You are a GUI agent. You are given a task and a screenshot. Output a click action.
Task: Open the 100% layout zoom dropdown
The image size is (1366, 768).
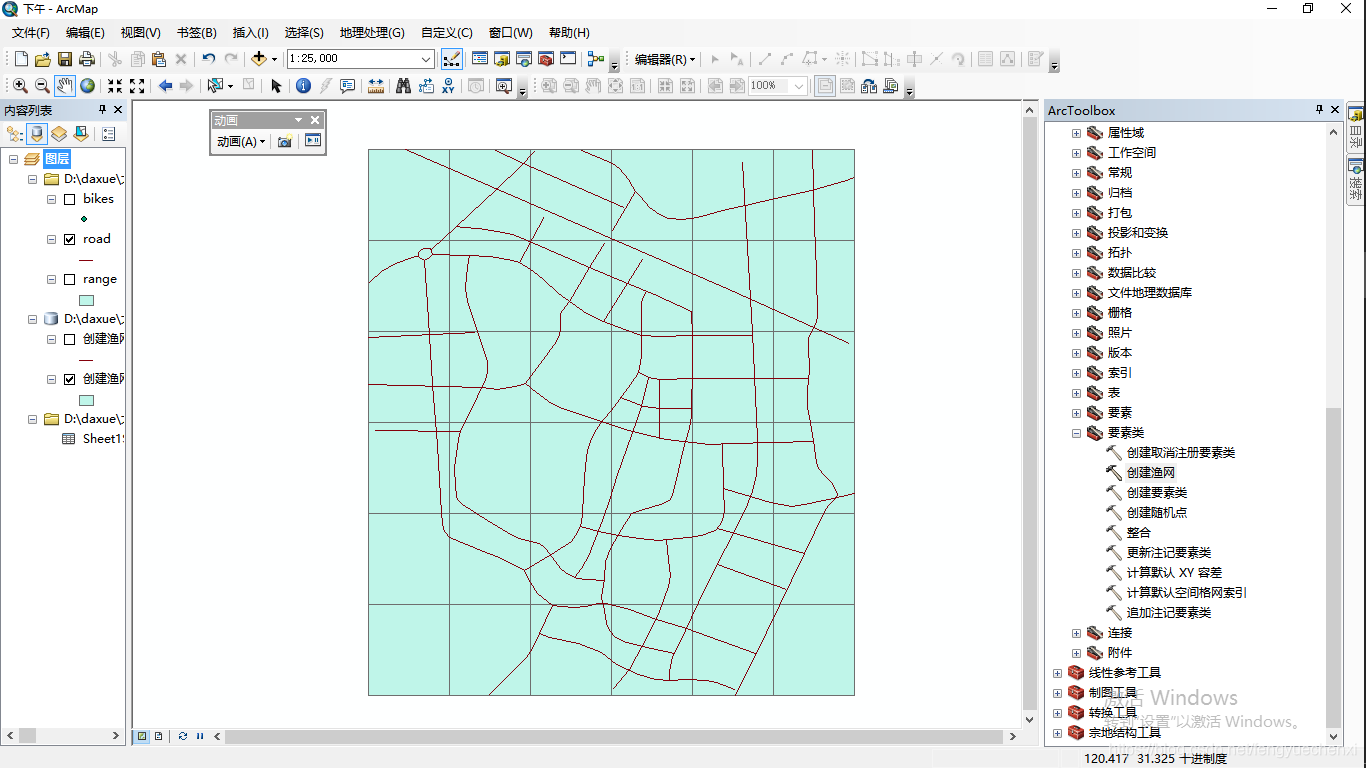(x=799, y=86)
